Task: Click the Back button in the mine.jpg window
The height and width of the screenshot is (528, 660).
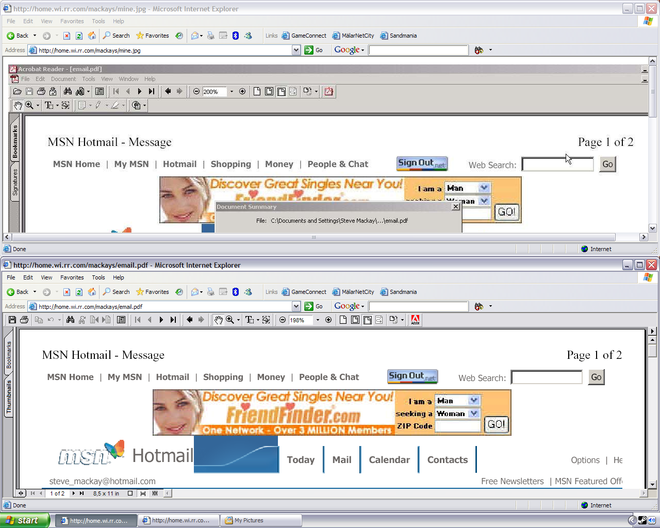Action: point(18,36)
